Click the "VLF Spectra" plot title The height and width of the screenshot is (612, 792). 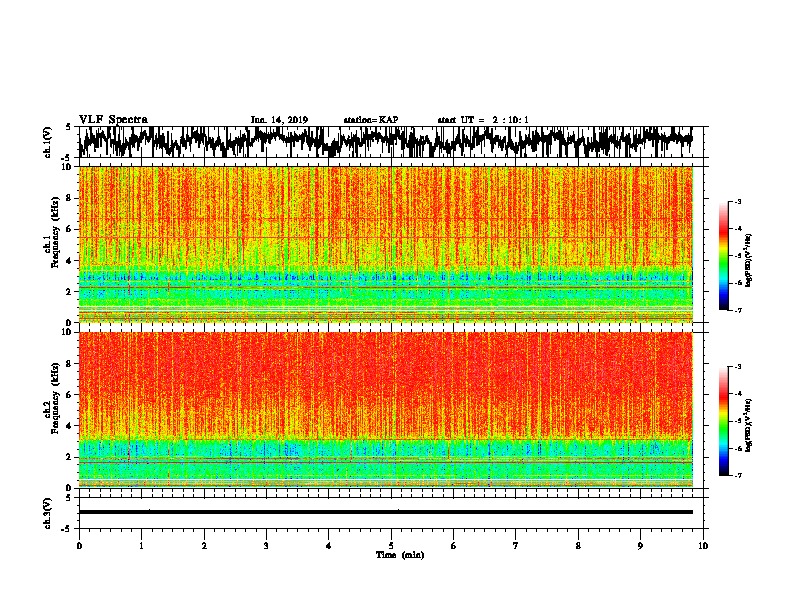[x=113, y=120]
